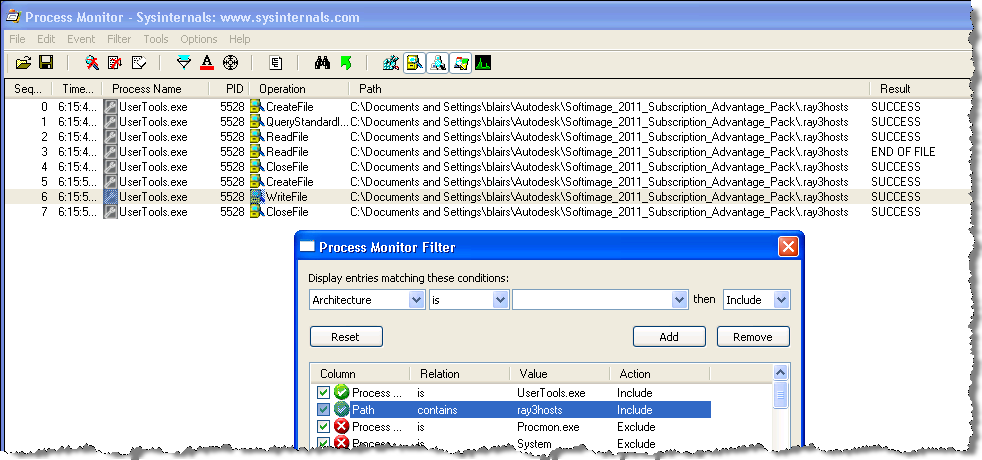Expand the Include action dropdown
The width and height of the screenshot is (982, 460).
(x=781, y=300)
